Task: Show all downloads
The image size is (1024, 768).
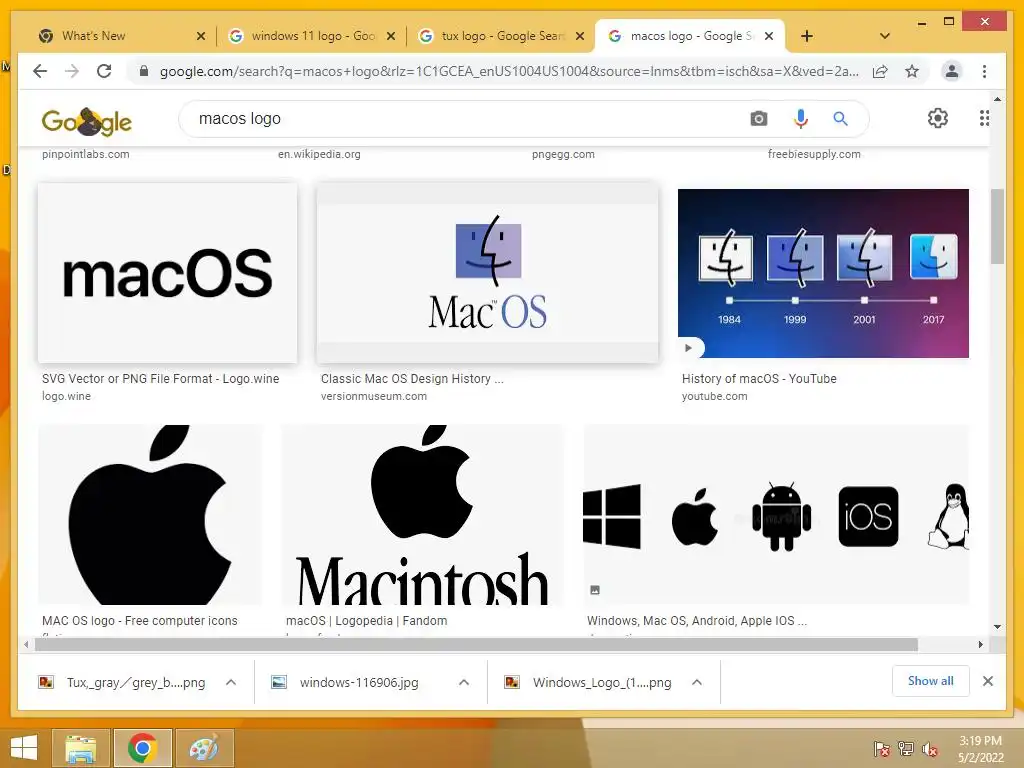Action: tap(930, 681)
